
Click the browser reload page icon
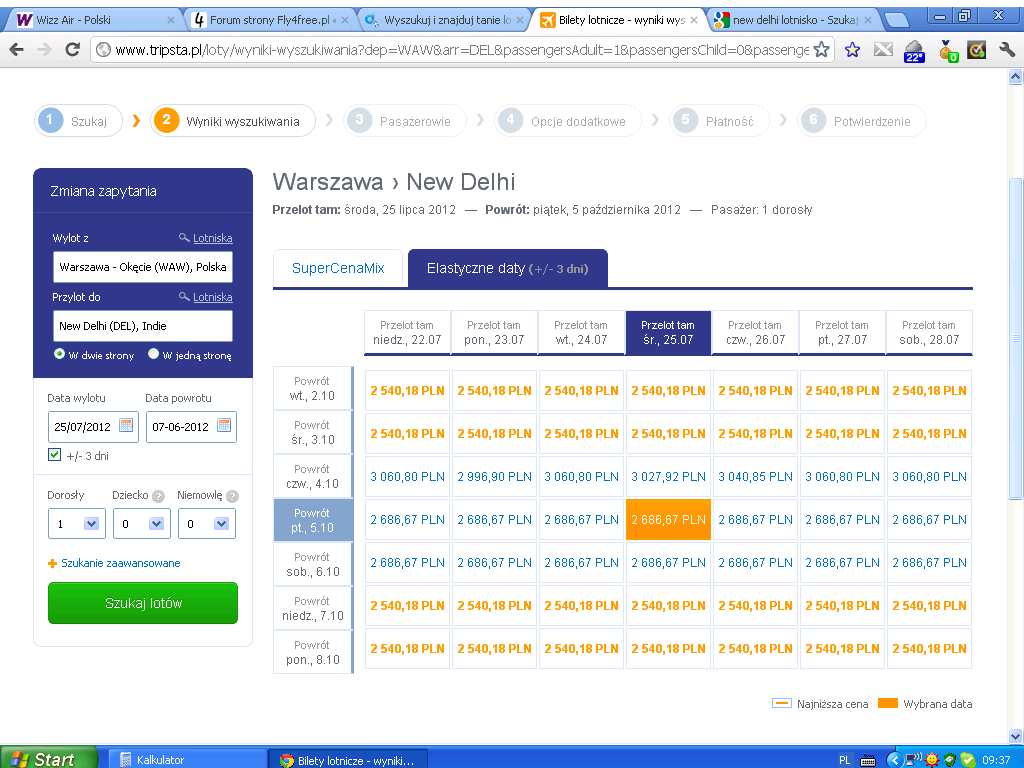pos(72,49)
